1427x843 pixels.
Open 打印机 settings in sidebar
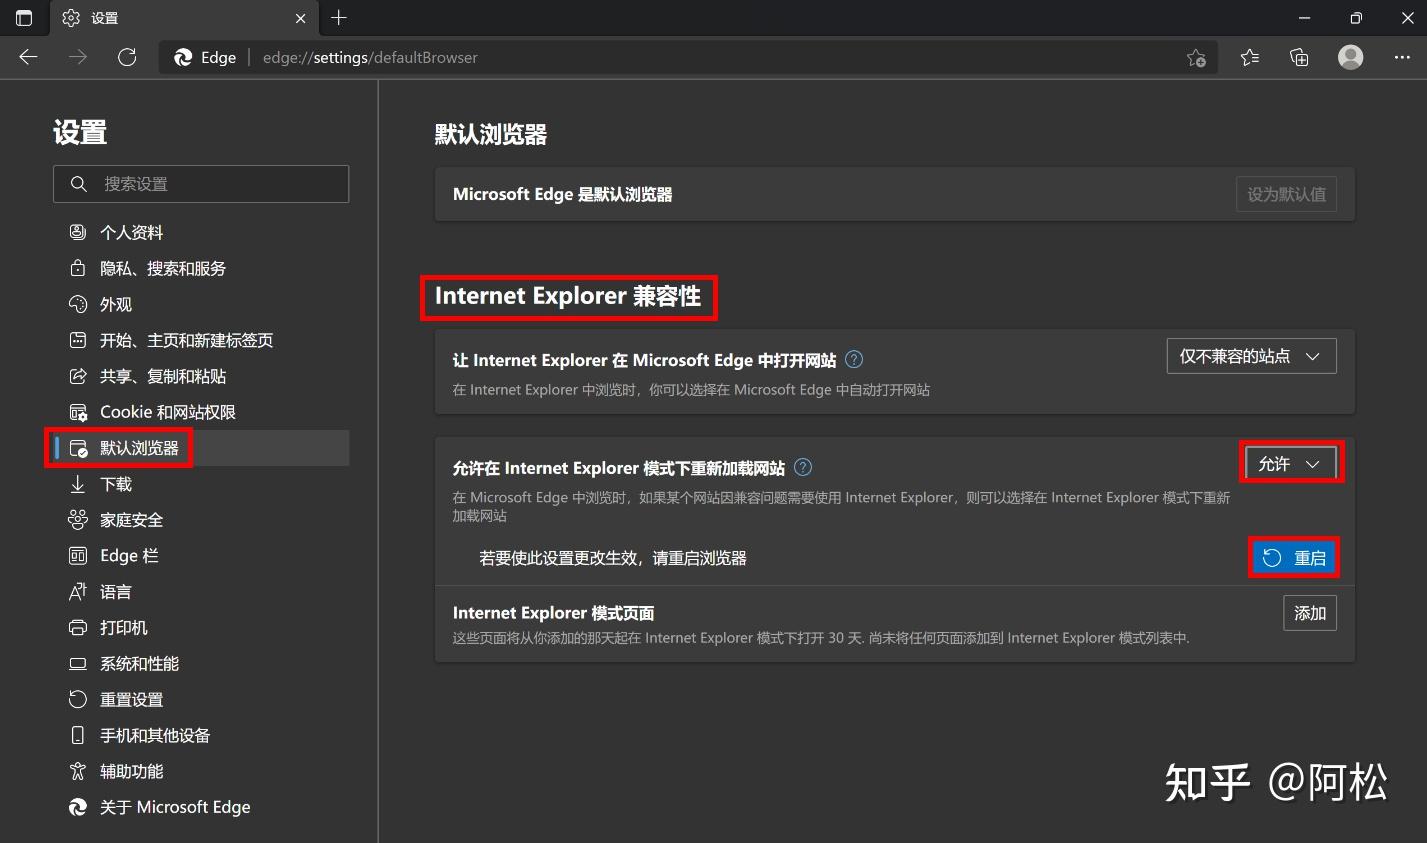tap(121, 627)
